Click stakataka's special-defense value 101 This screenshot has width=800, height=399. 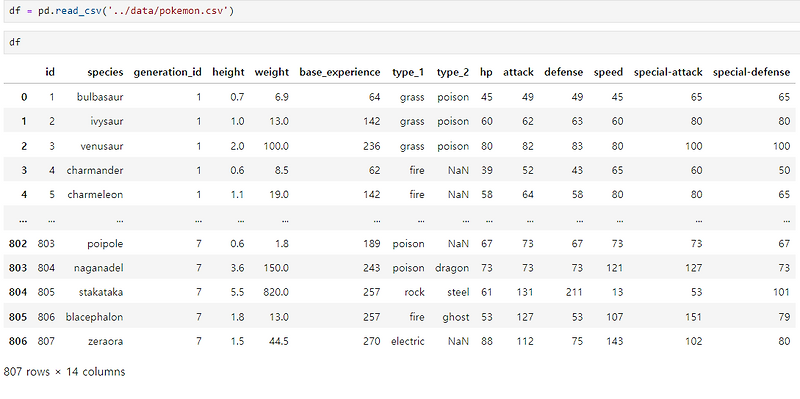tap(782, 292)
